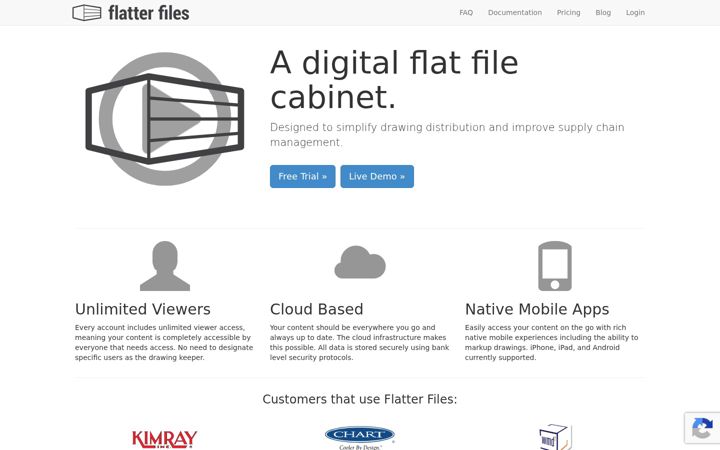Image resolution: width=720 pixels, height=450 pixels.
Task: Click 'Customers that use Flatter Files:' heading
Action: pos(360,399)
